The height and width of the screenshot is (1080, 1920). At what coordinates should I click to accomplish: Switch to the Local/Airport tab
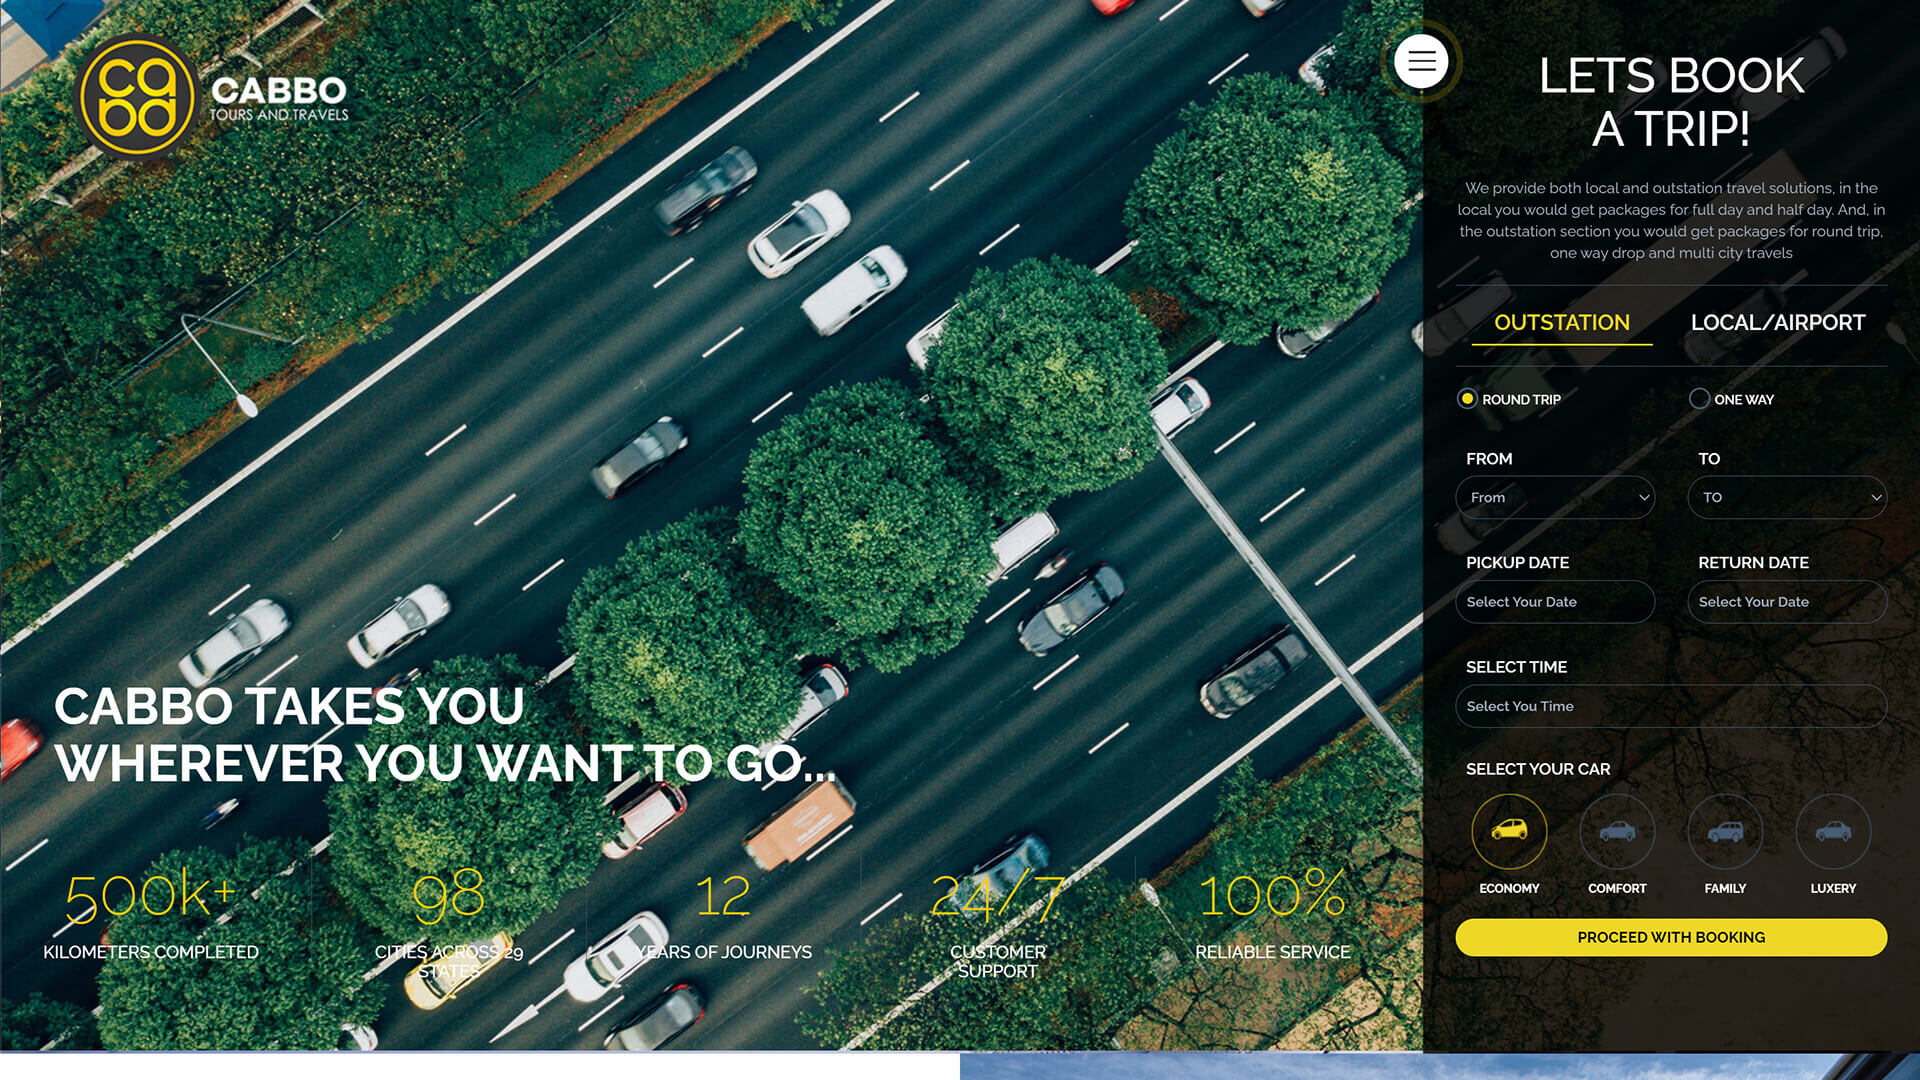(1777, 323)
